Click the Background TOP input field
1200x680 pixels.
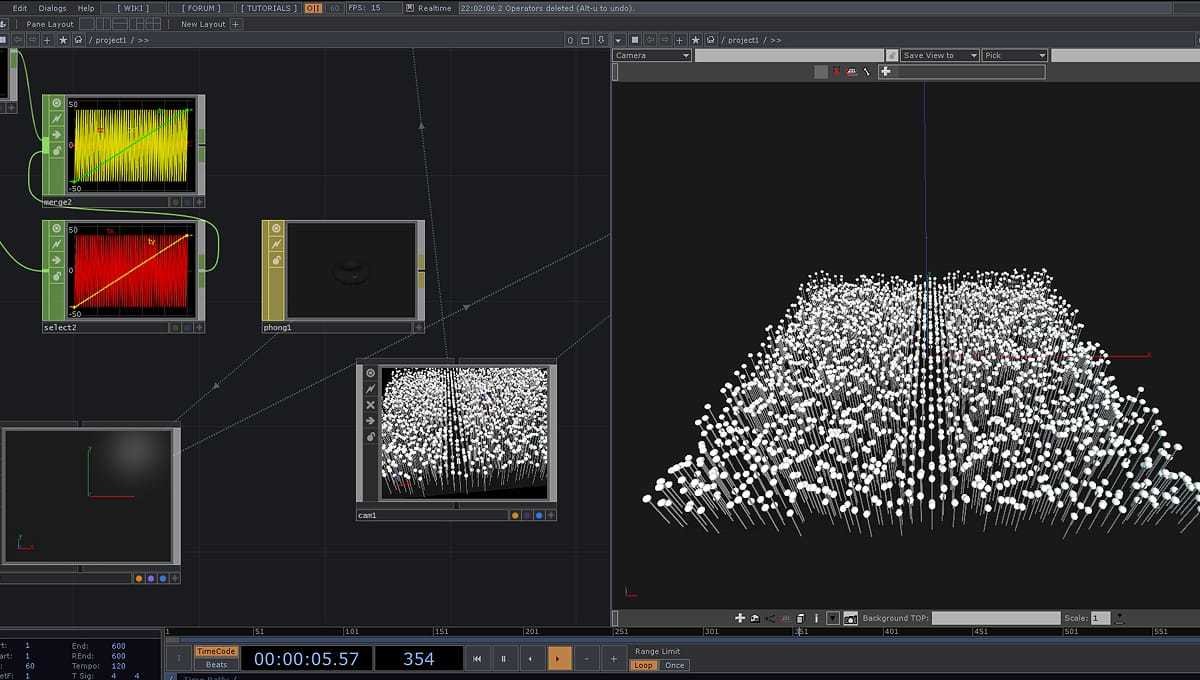click(x=995, y=618)
